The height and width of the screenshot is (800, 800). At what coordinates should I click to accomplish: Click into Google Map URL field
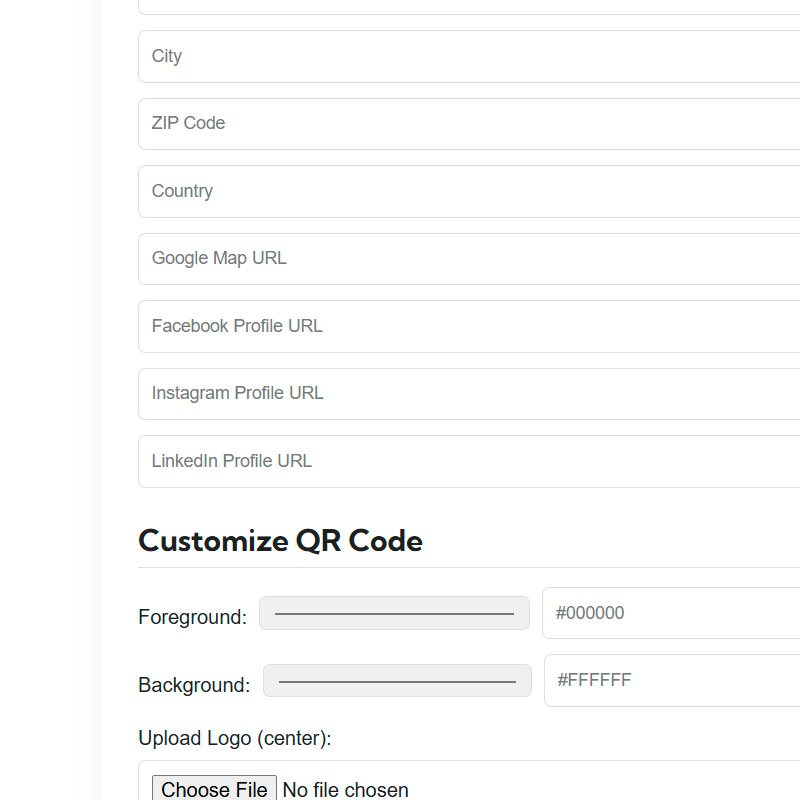tap(468, 259)
